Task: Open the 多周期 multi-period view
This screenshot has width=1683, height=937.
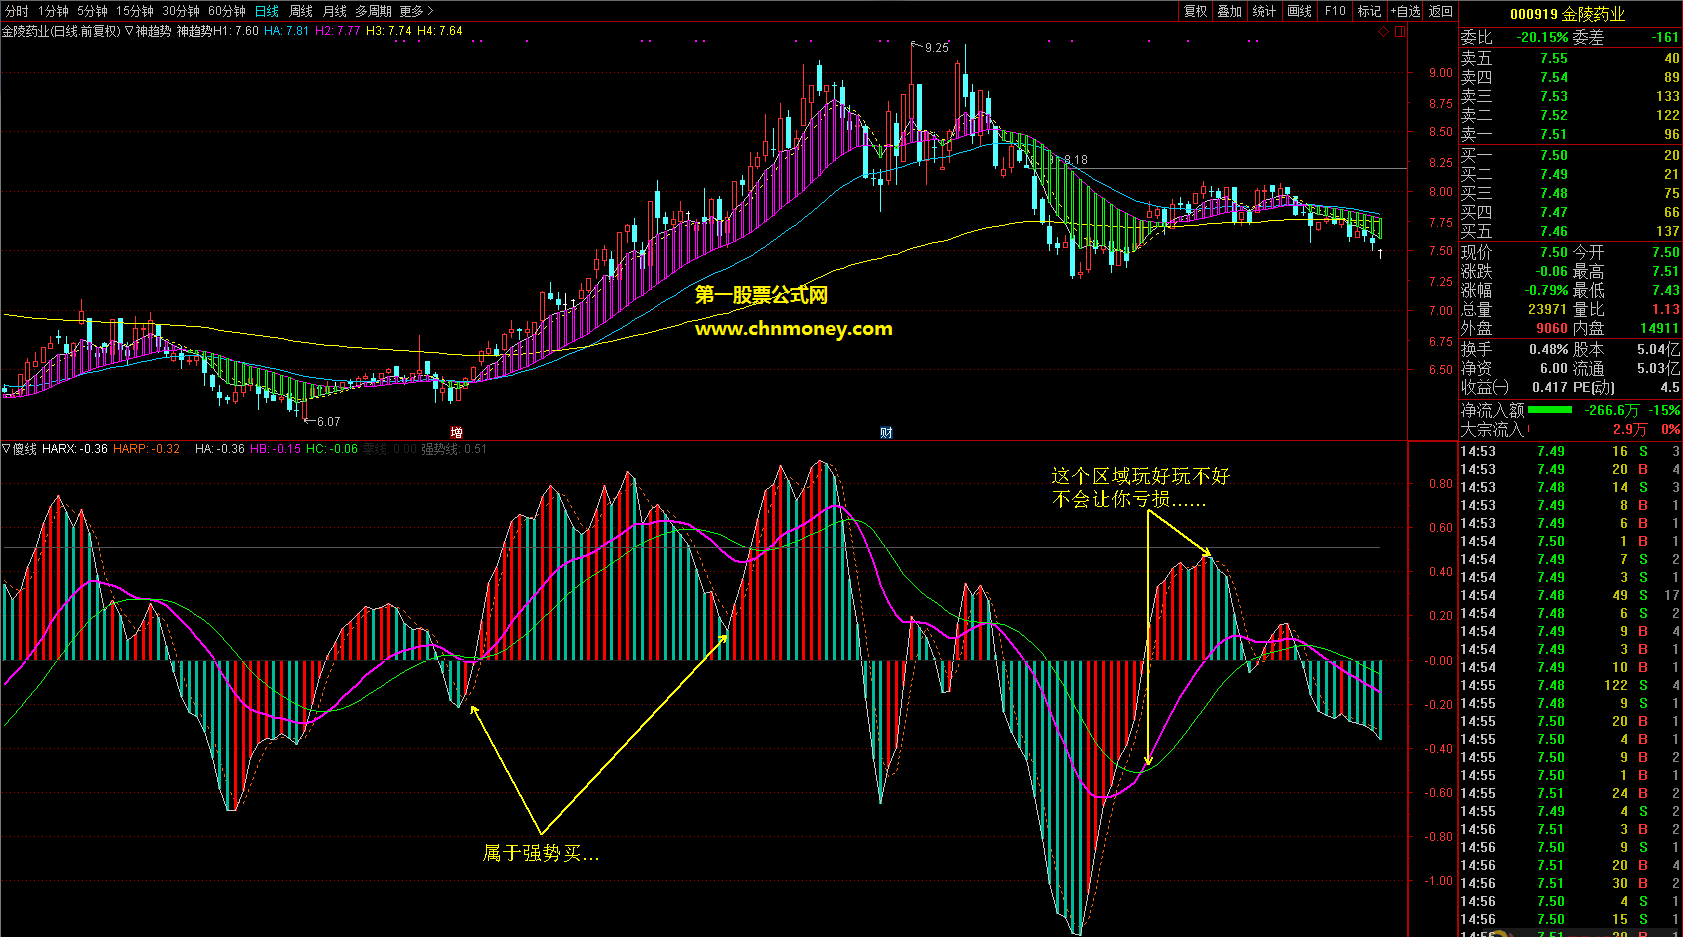Action: (373, 11)
